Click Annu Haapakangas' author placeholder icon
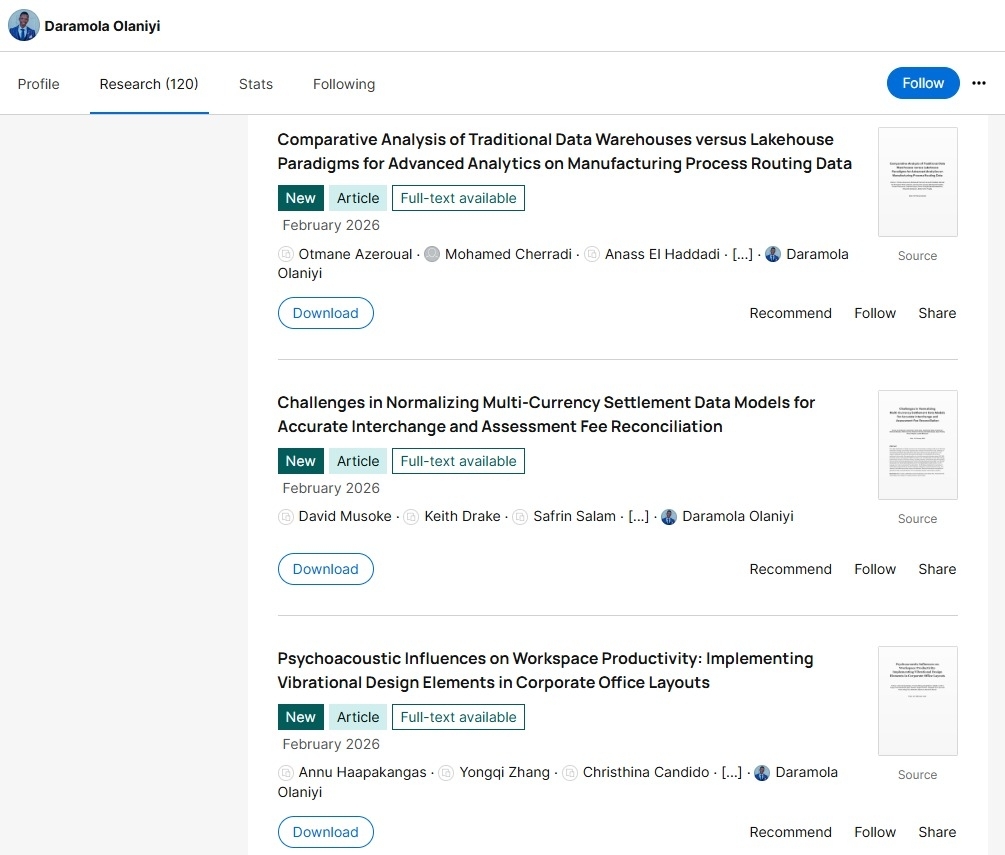Screen dimensions: 1005x855 (x=286, y=773)
